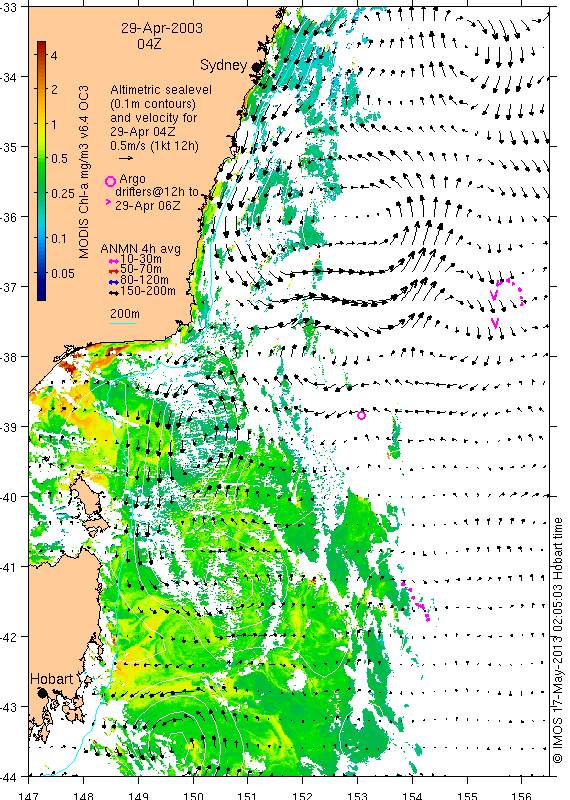Click the "drifters@12h to" text
This screenshot has height=800, width=570.
coord(157,192)
